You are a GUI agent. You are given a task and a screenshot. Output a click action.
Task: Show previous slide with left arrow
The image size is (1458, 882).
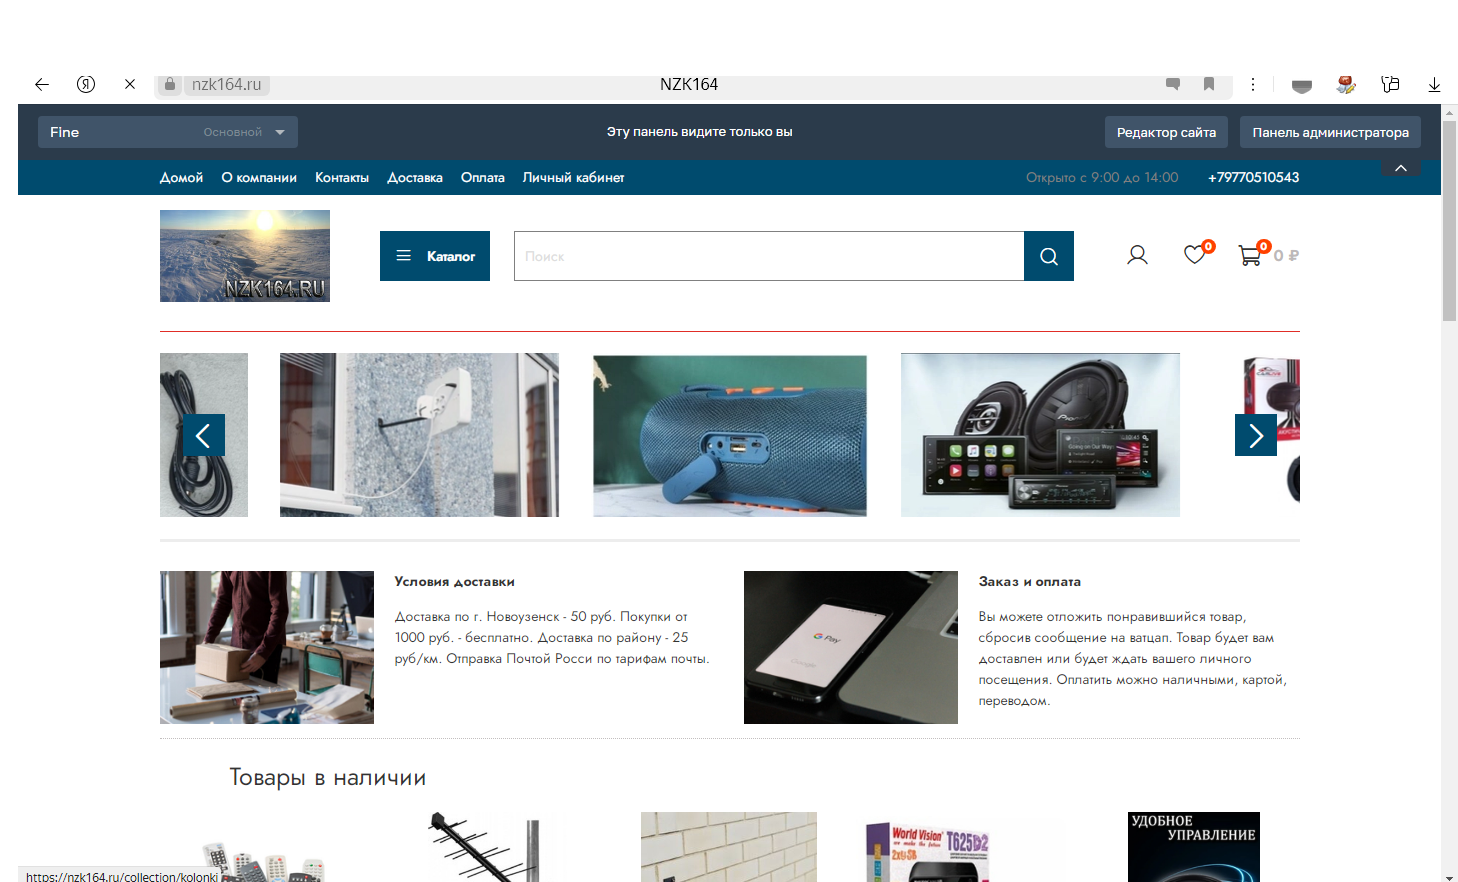coord(204,435)
